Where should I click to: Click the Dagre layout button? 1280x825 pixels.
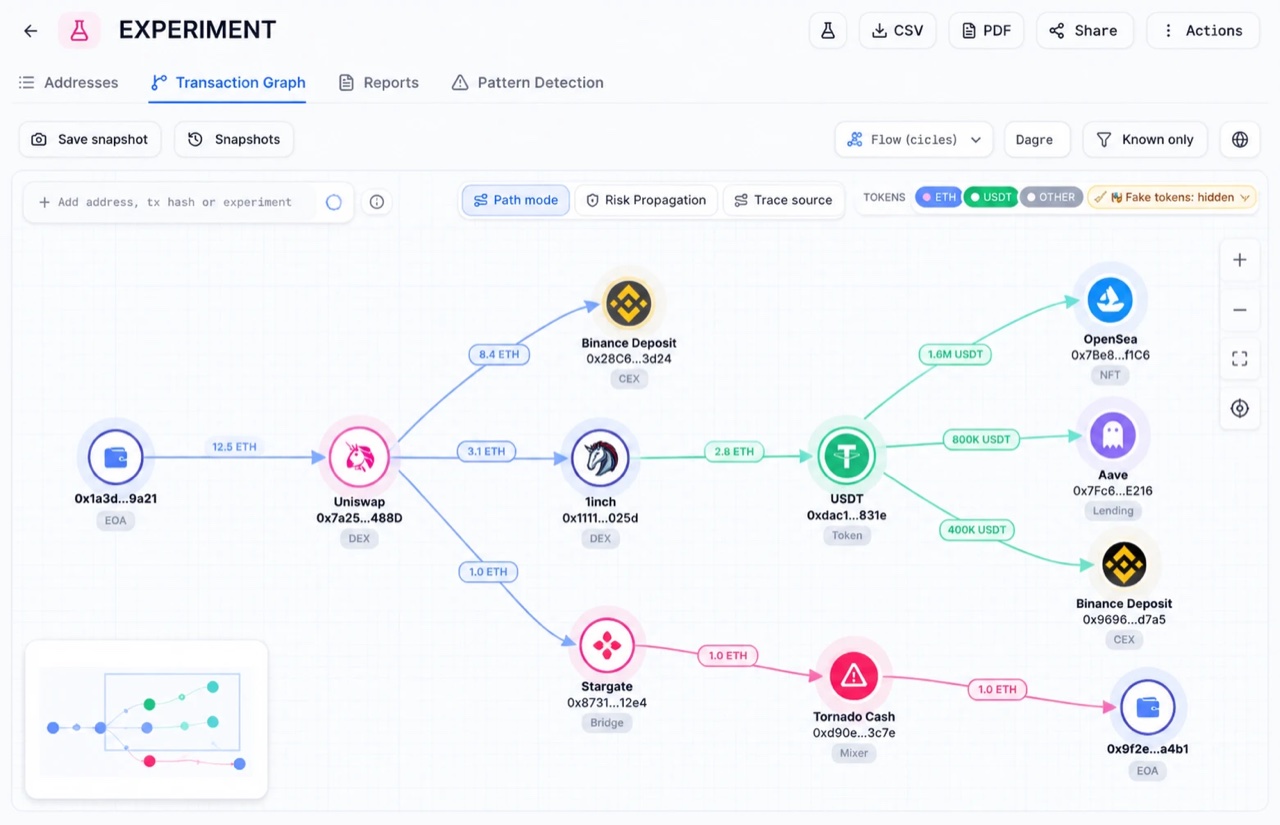(1037, 140)
